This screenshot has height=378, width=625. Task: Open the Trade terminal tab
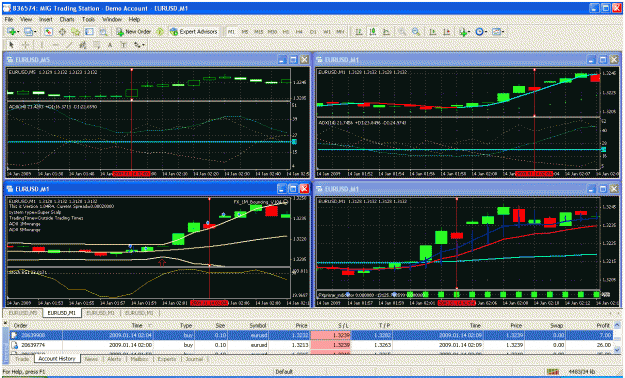[x=22, y=359]
